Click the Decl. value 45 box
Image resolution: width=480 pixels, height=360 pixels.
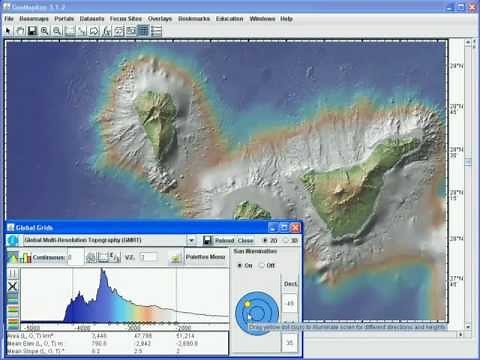[x=290, y=304]
